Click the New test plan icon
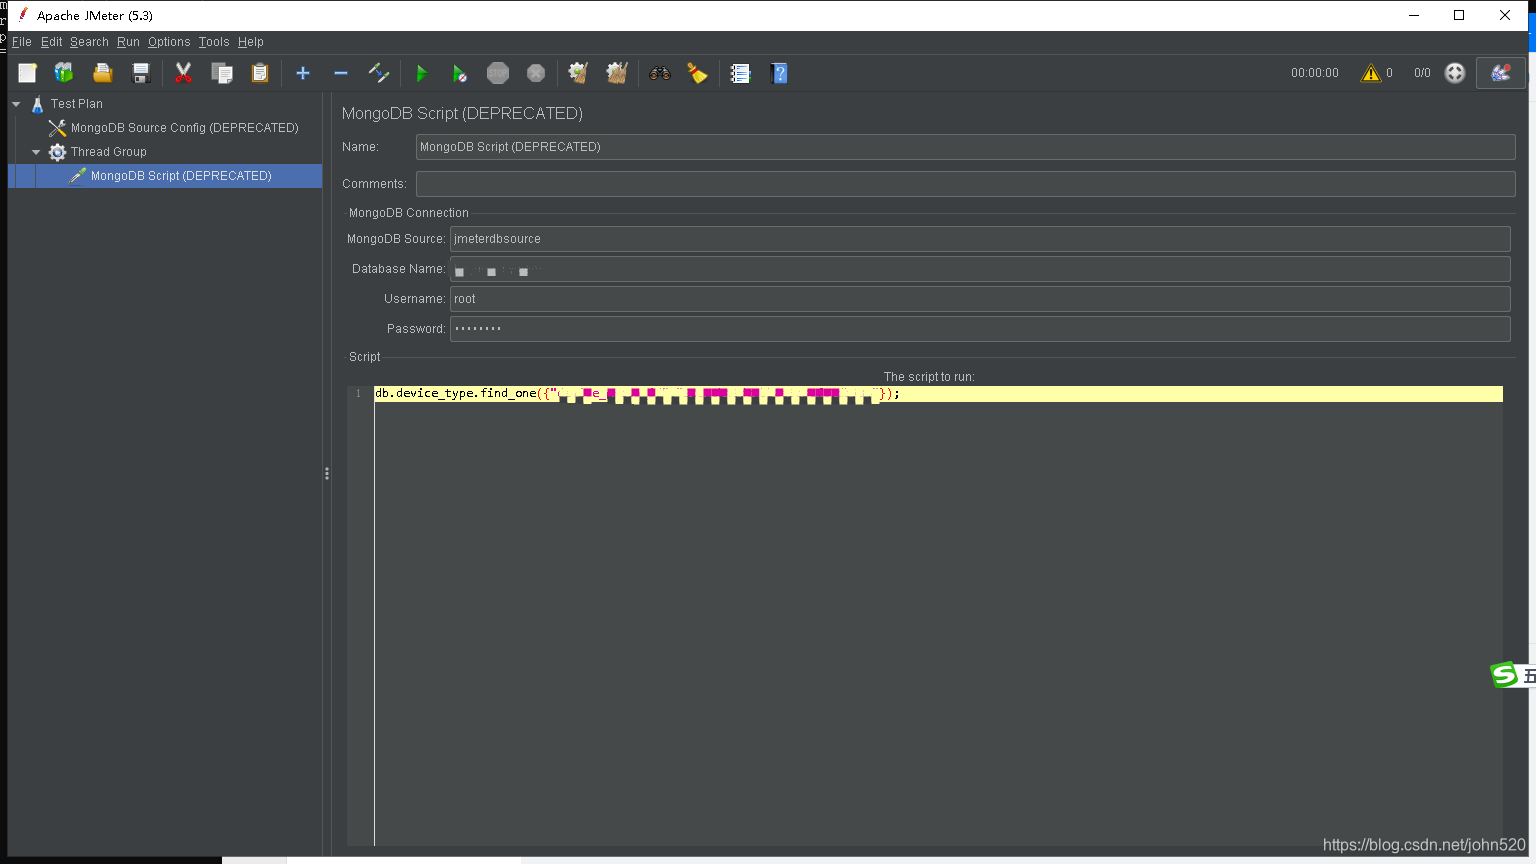1536x864 pixels. coord(27,73)
